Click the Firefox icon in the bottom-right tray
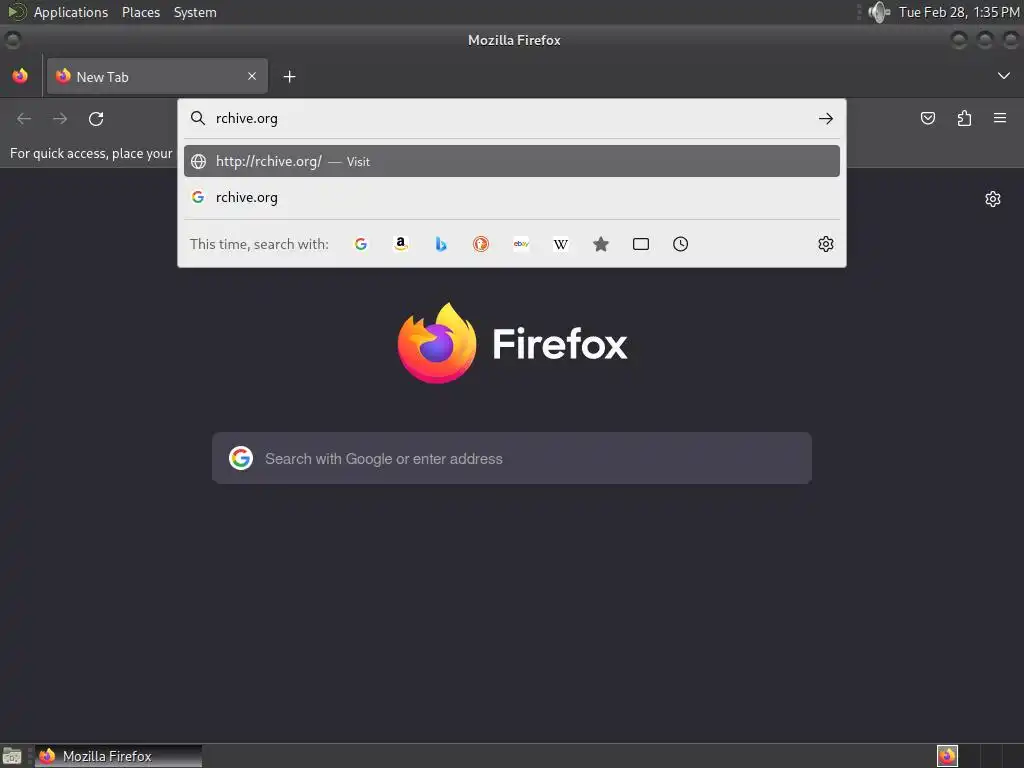 (x=947, y=756)
